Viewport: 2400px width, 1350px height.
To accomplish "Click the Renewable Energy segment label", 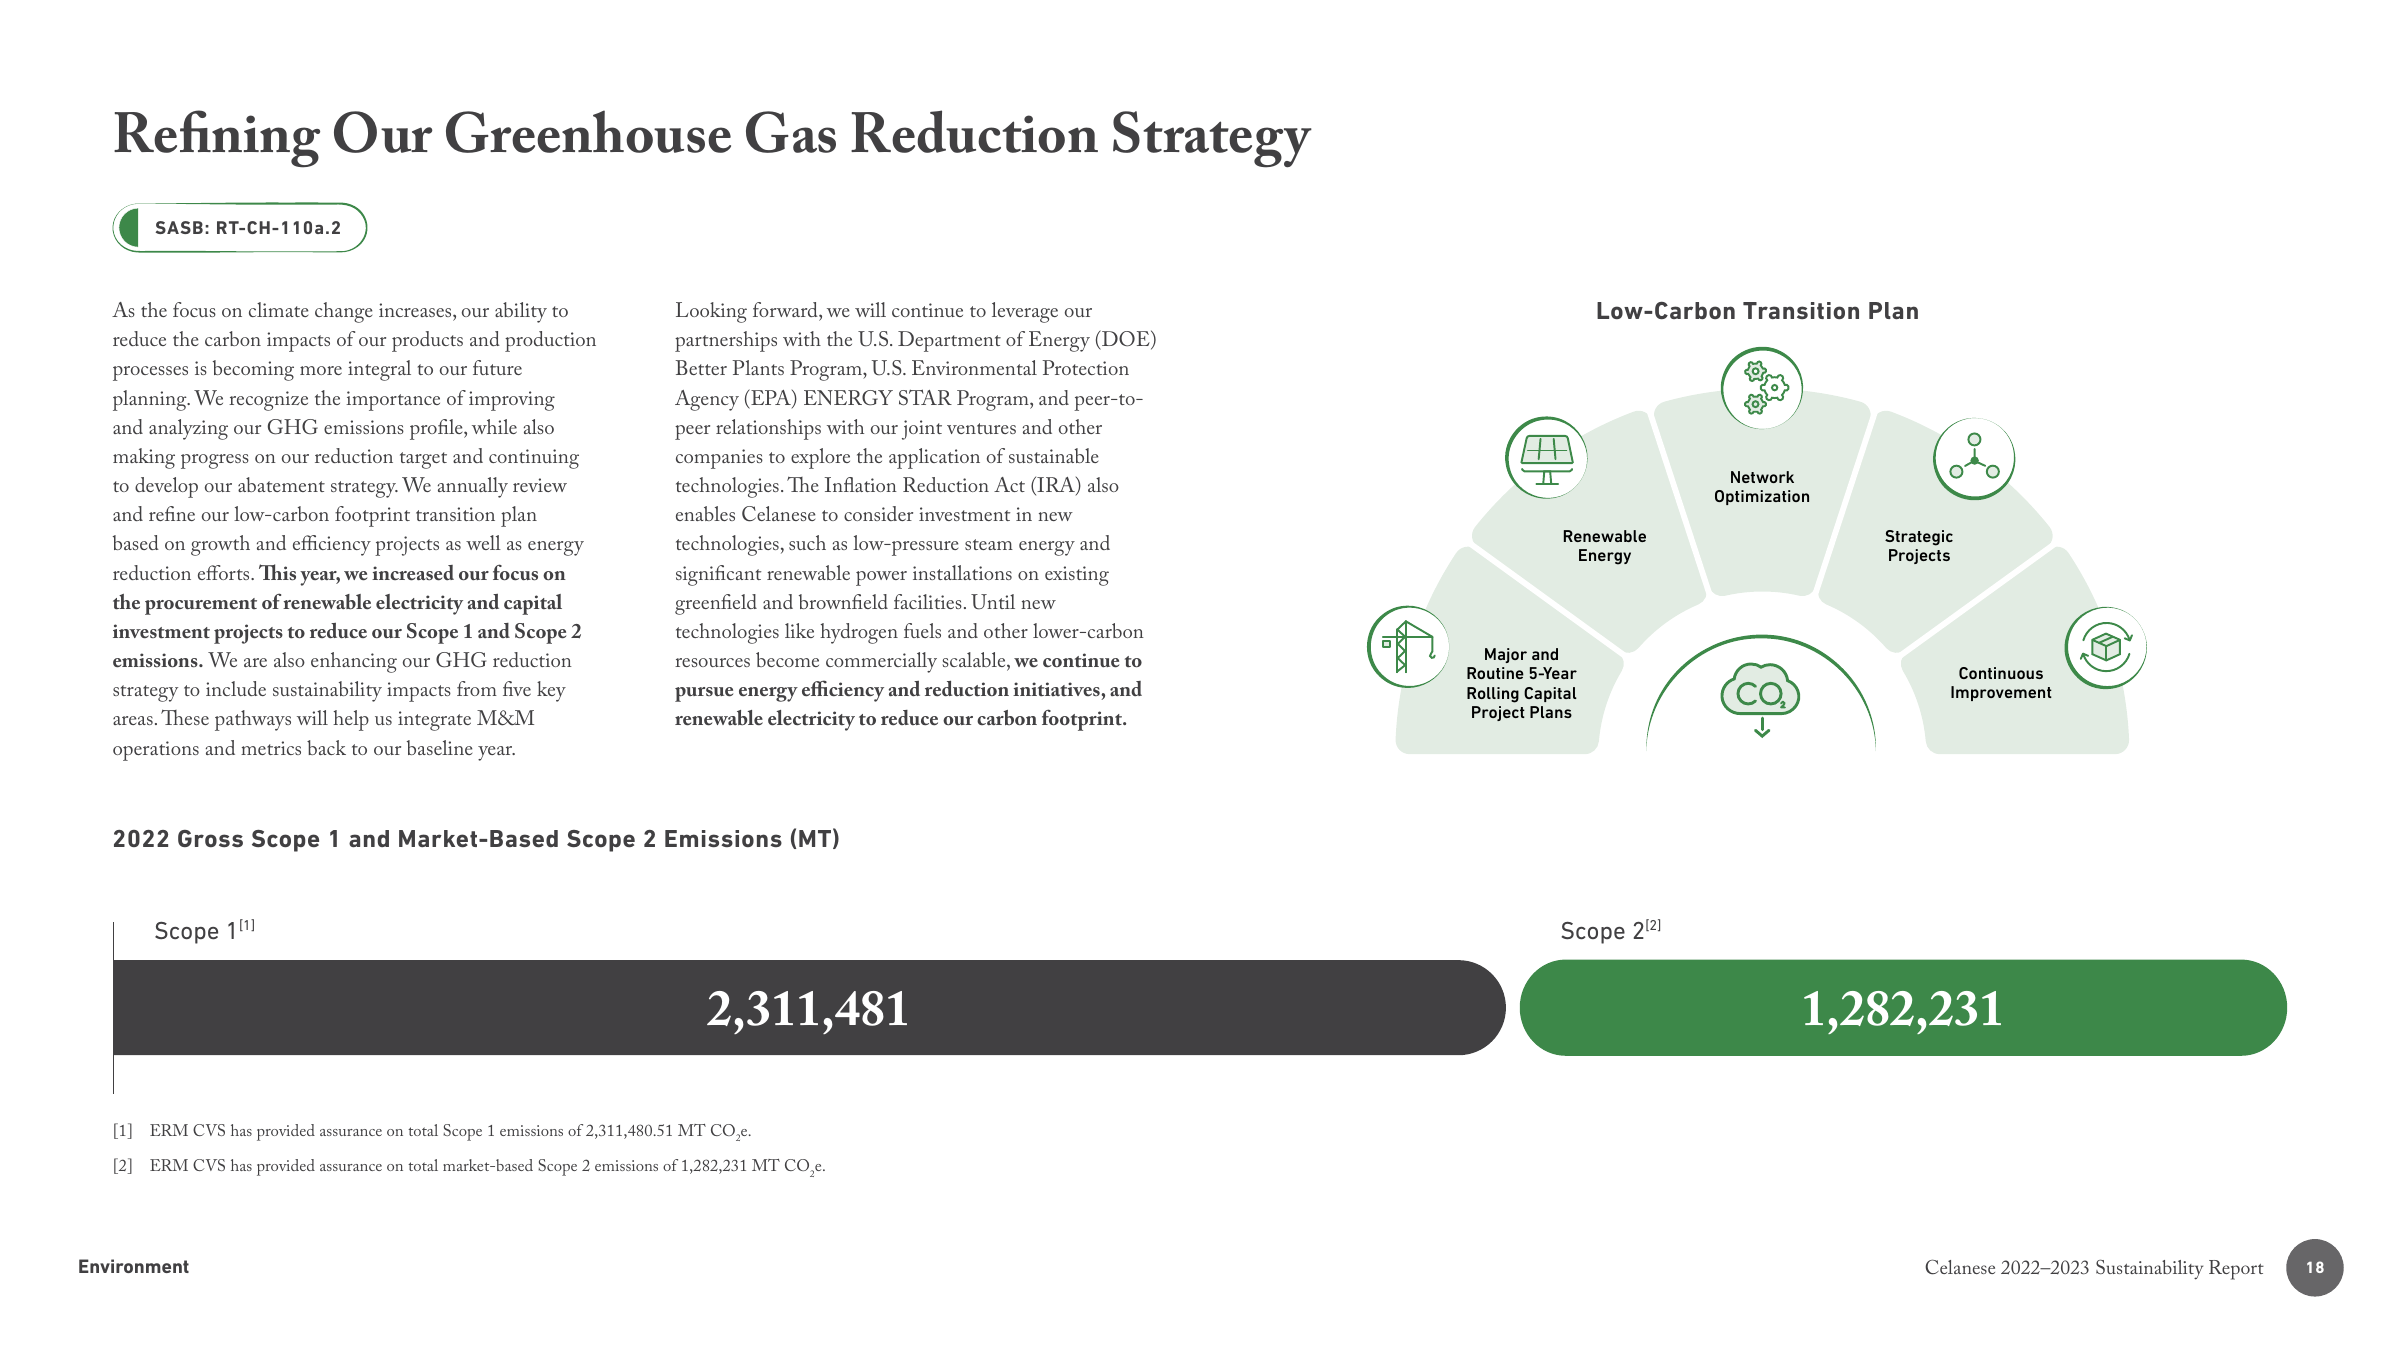I will point(1604,546).
